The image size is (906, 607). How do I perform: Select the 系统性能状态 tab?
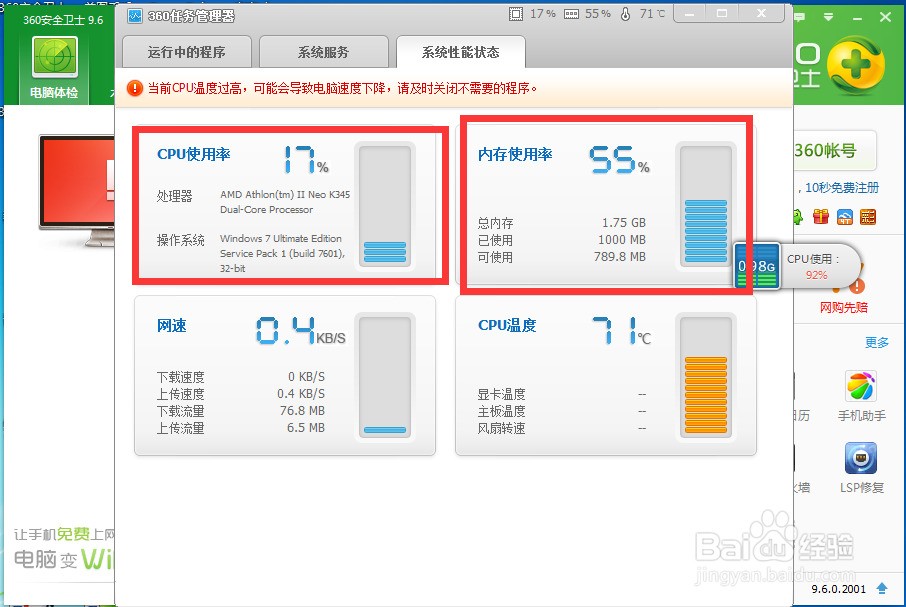click(x=461, y=52)
